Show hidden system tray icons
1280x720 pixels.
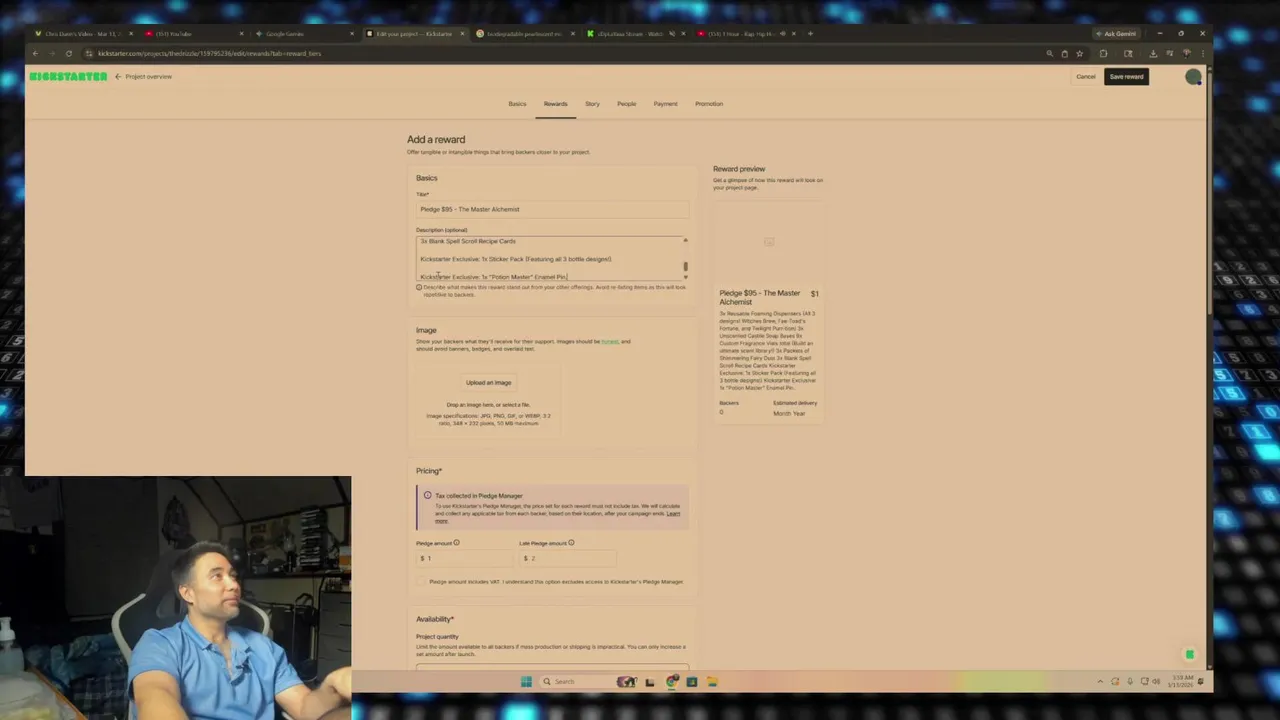(x=1100, y=682)
